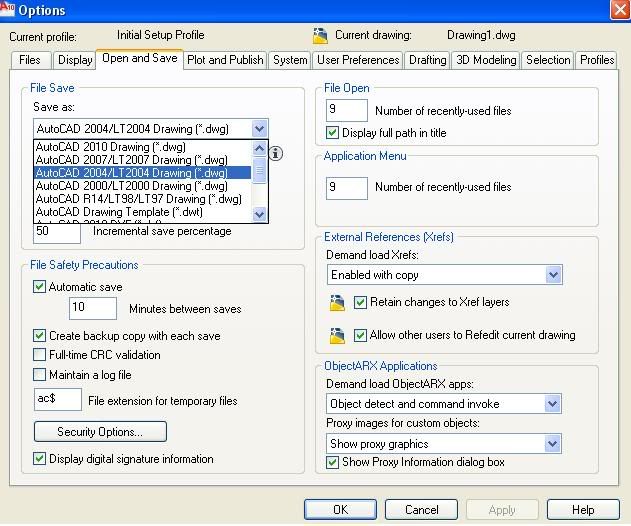
Task: Uncheck Retain changes to Xref layers
Action: (x=360, y=302)
